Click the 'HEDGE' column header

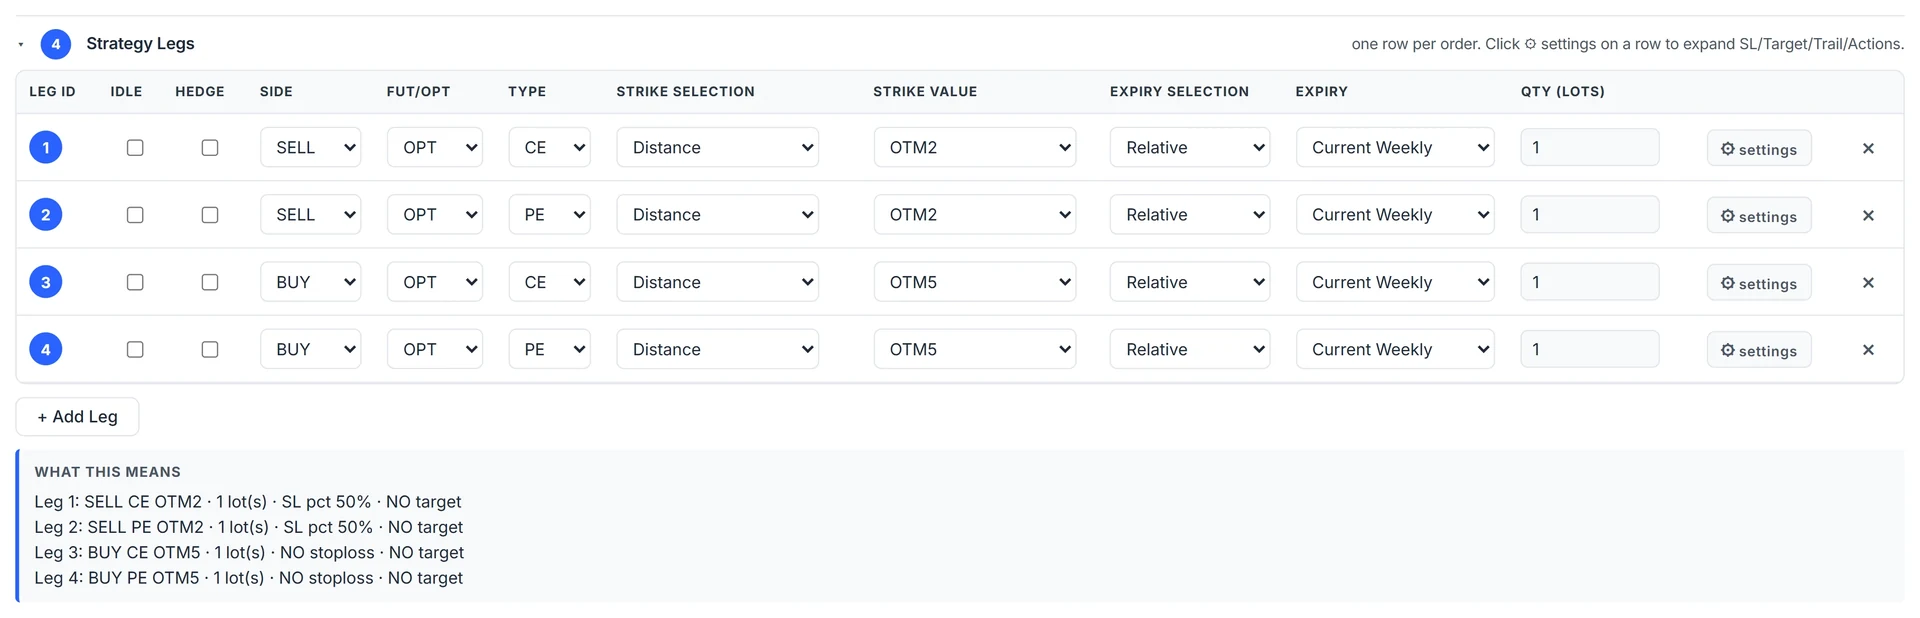click(x=200, y=91)
